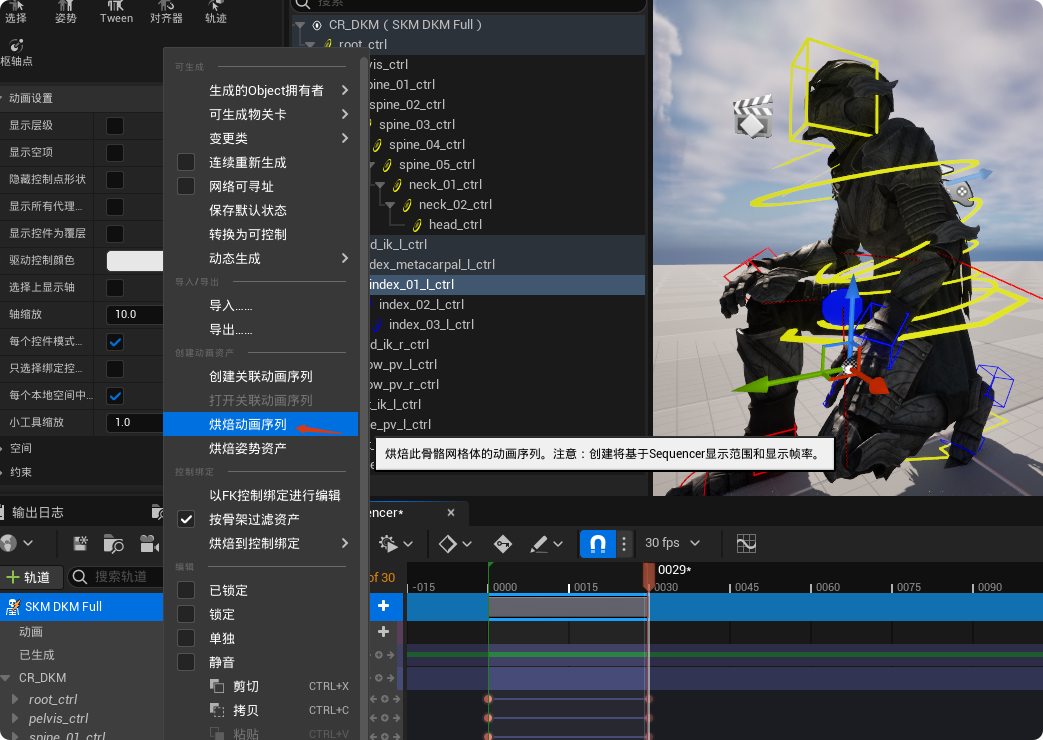
Task: Click the 轴缩放 value field
Action: [x=135, y=315]
